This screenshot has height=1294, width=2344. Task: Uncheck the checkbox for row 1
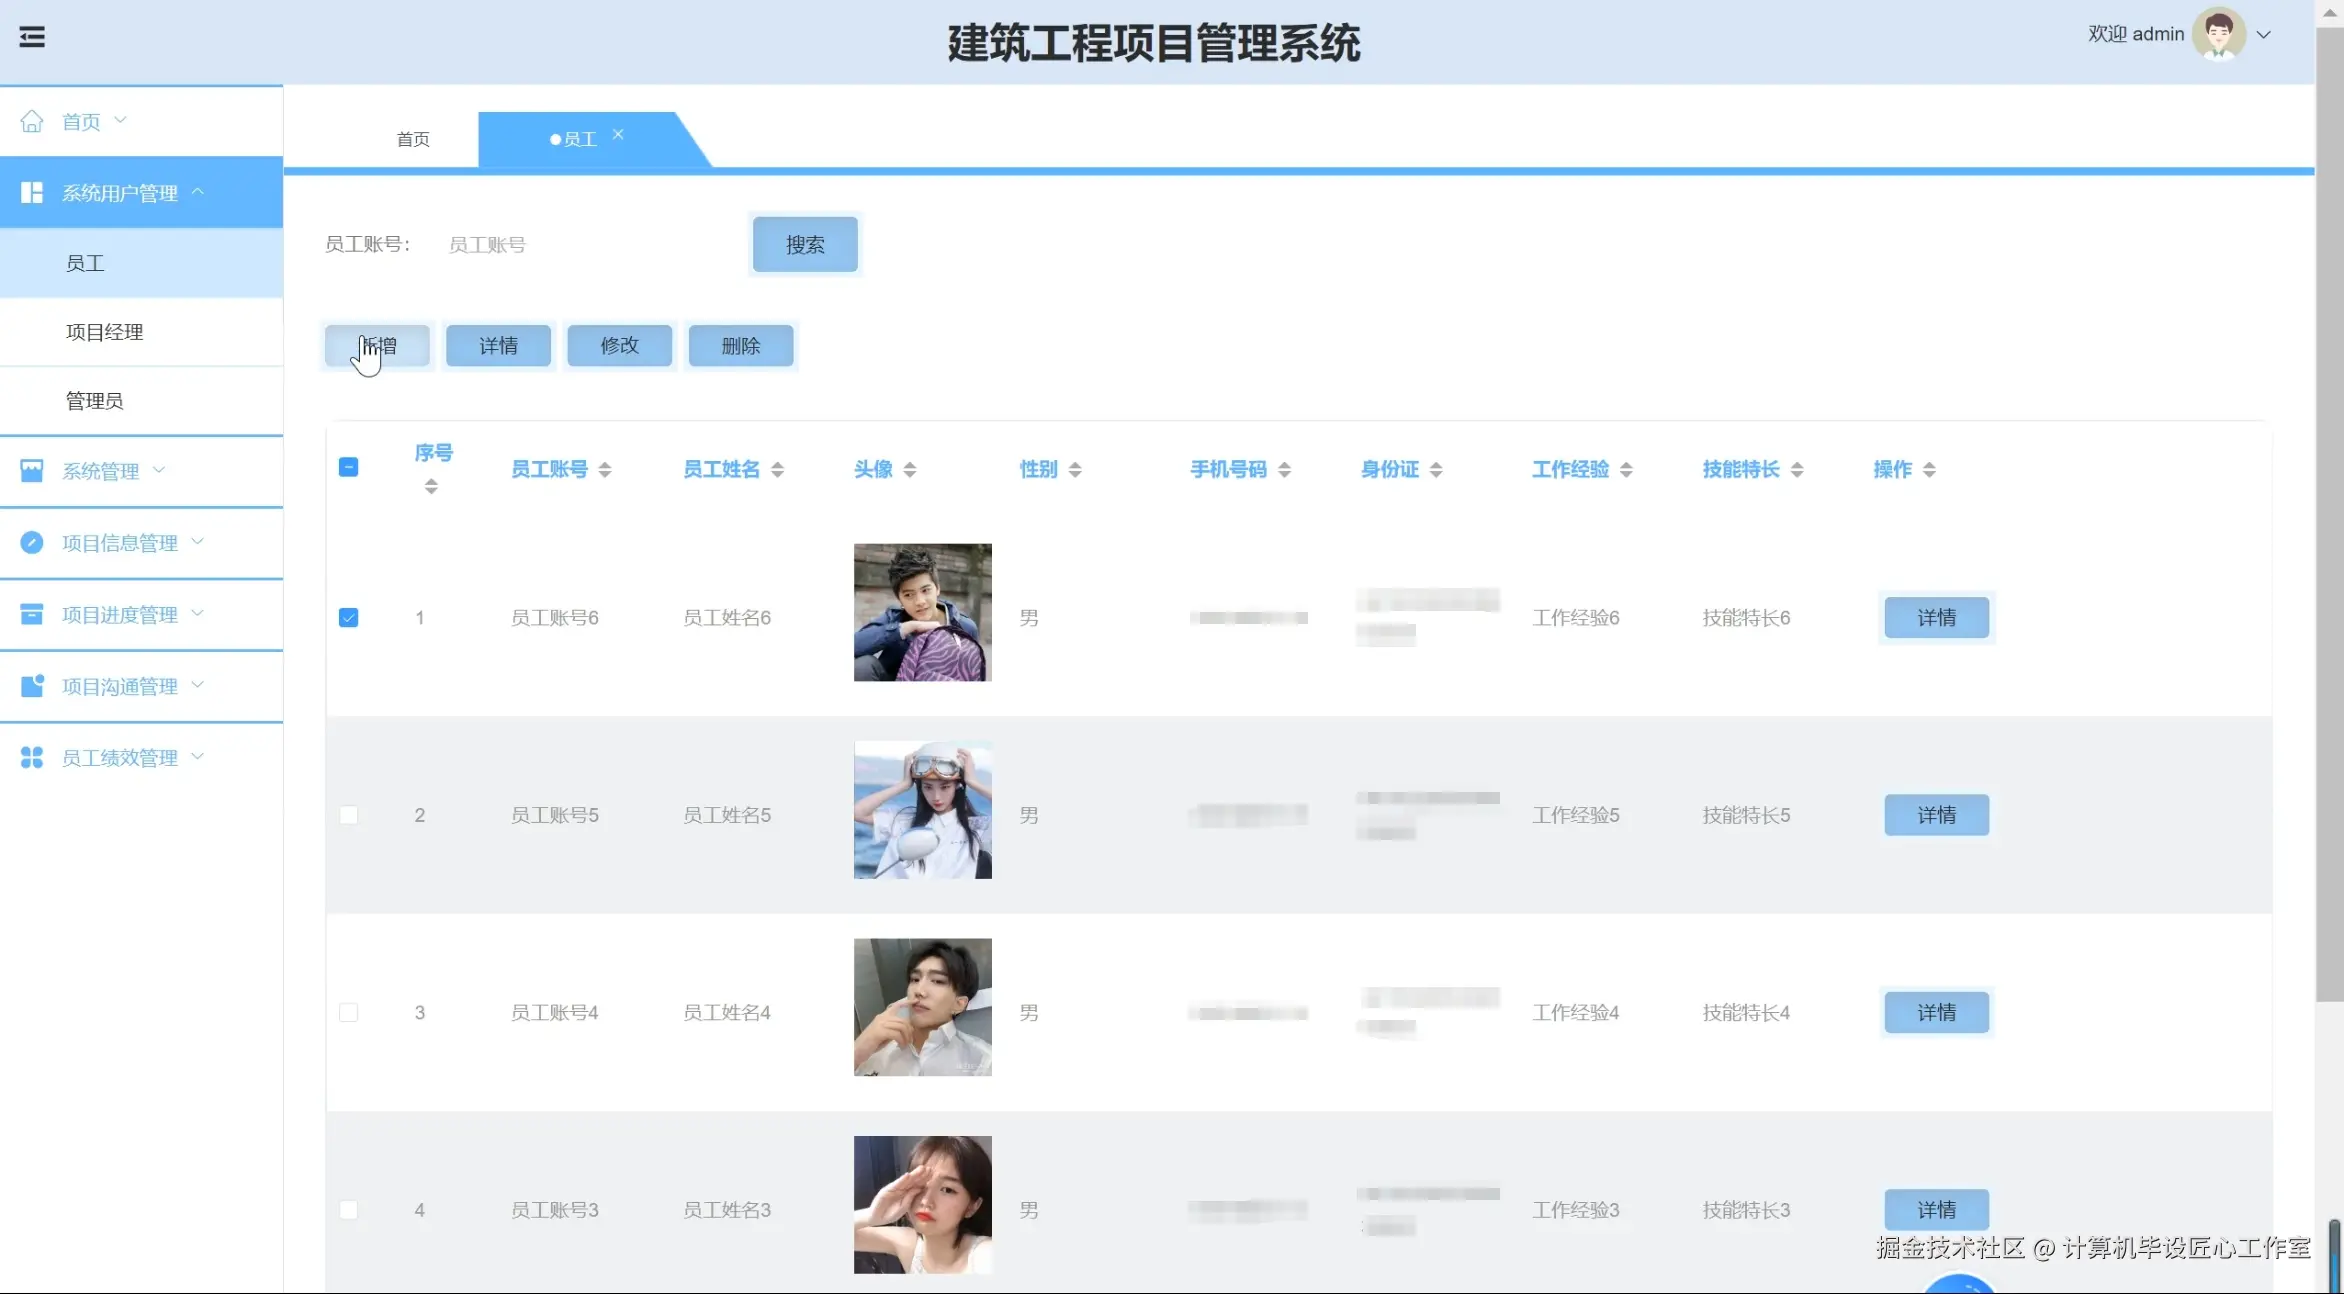(x=348, y=617)
